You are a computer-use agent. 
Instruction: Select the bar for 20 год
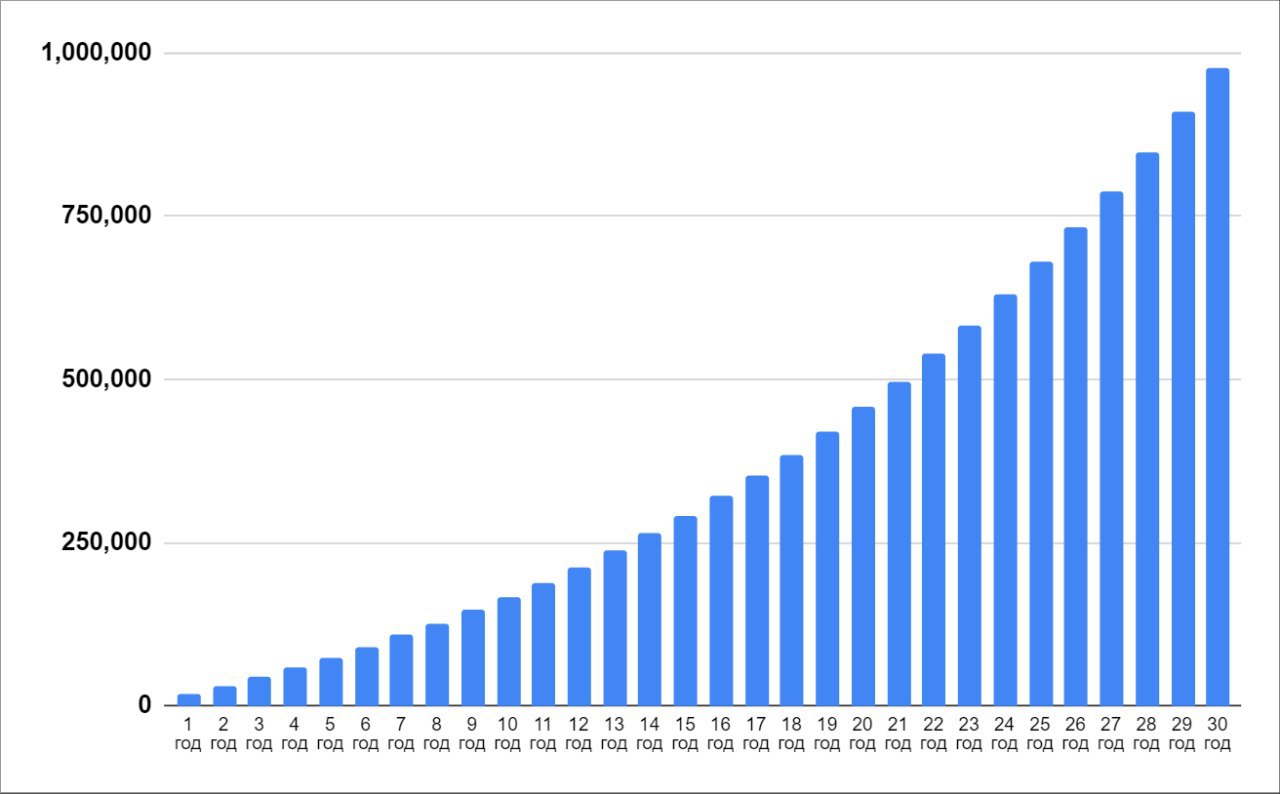[863, 556]
